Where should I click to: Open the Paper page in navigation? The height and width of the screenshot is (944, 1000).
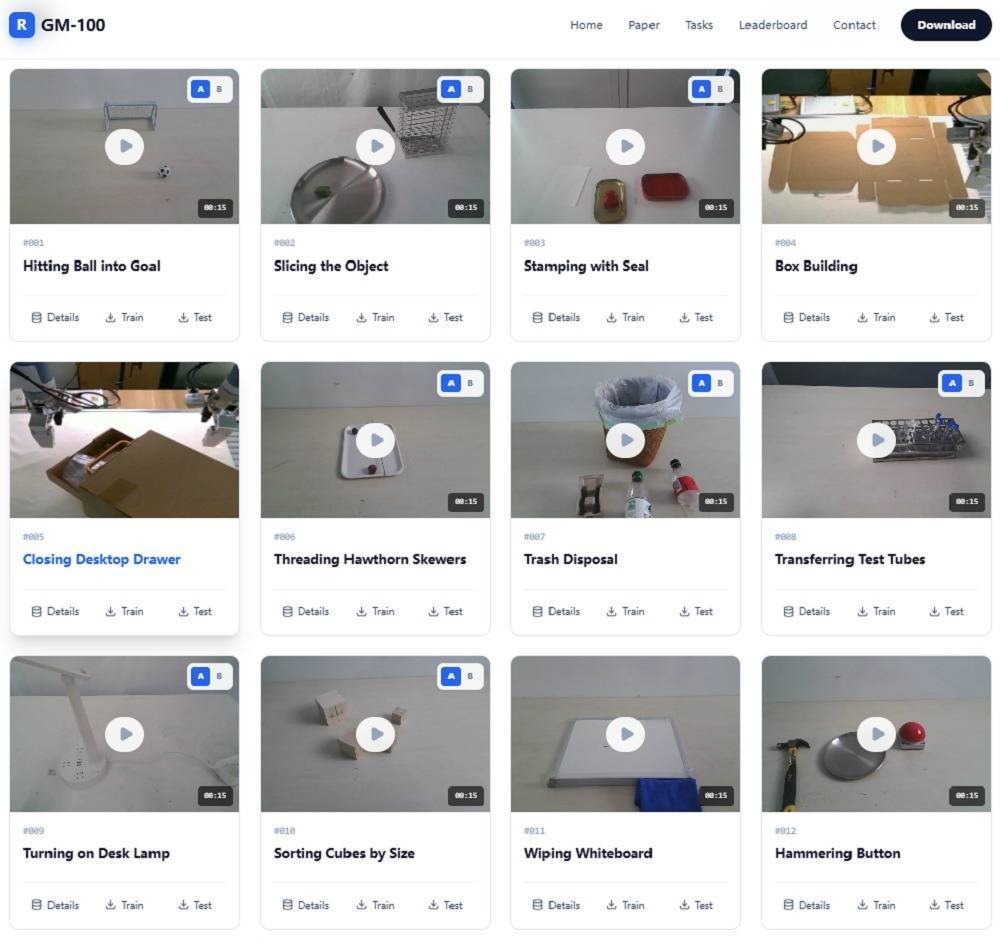pyautogui.click(x=644, y=25)
